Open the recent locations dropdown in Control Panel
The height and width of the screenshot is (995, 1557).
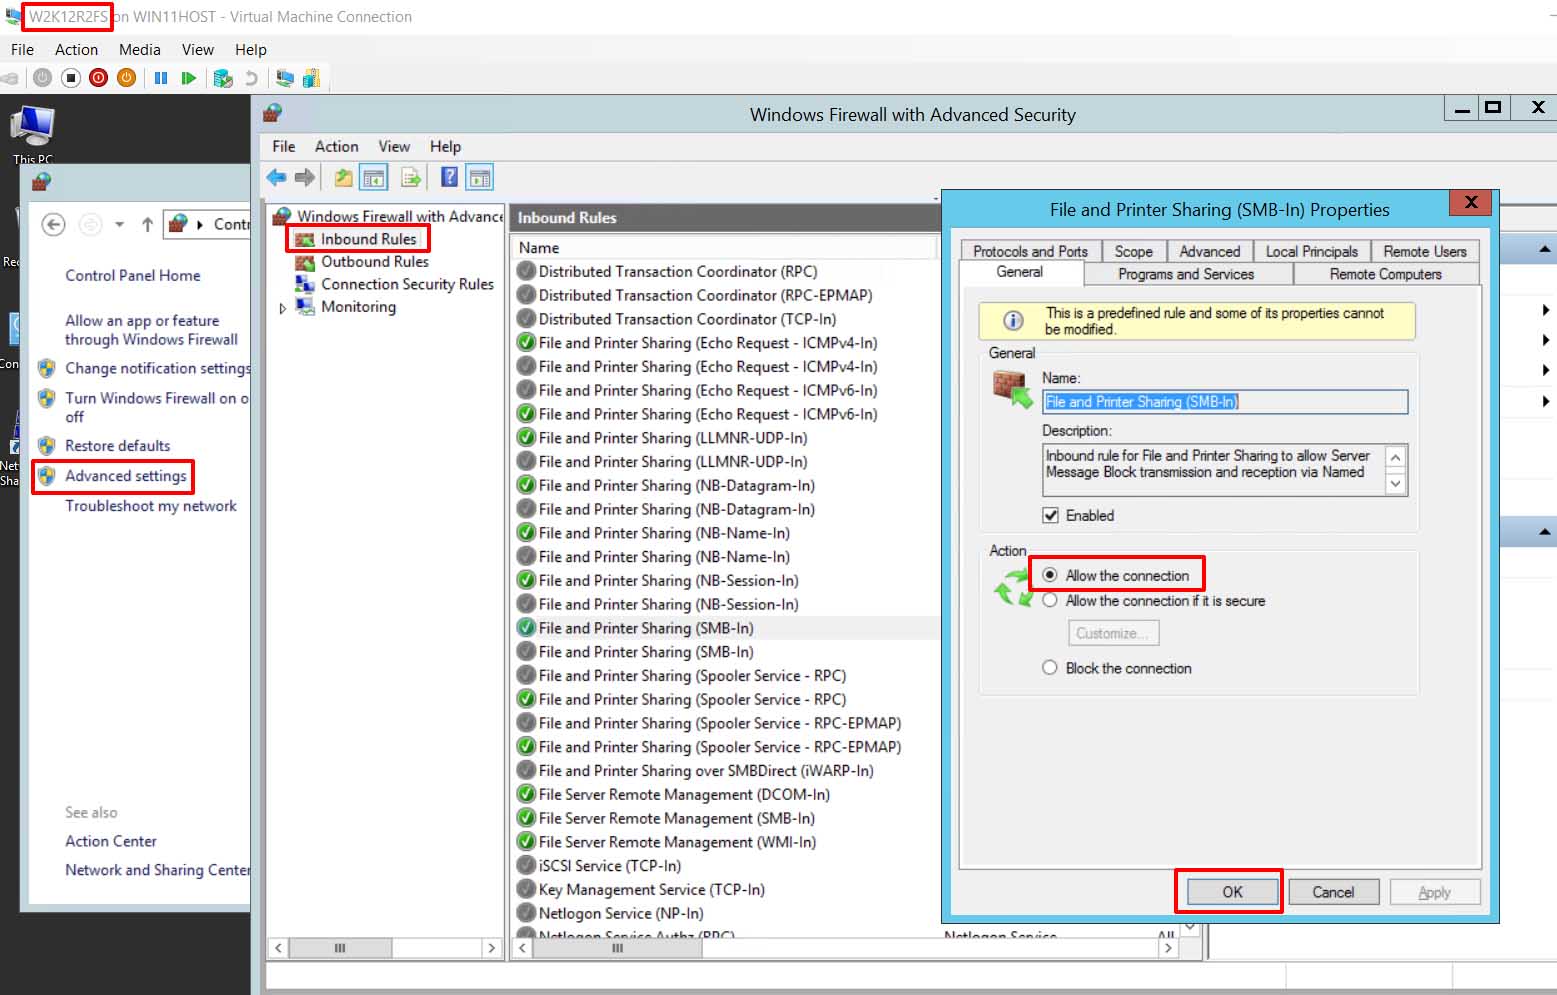(x=119, y=225)
